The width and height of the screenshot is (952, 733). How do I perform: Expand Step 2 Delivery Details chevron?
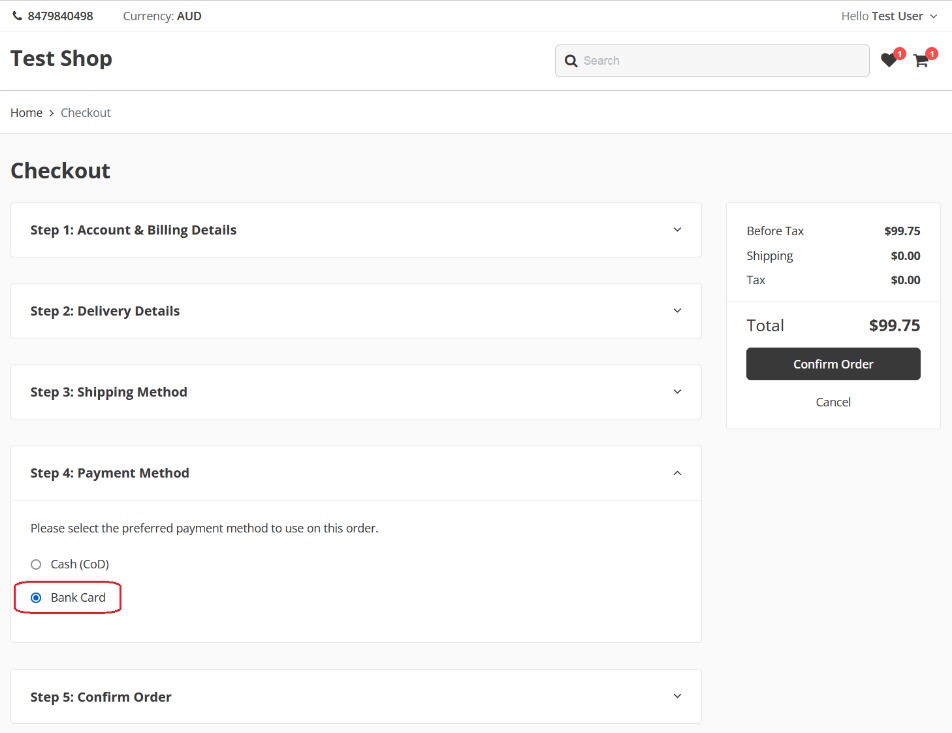coord(677,311)
